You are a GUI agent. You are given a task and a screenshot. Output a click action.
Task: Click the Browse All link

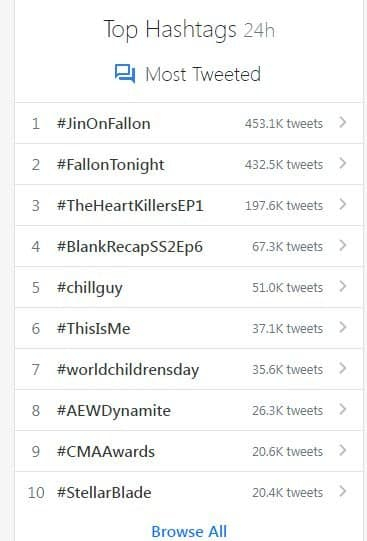coord(189,531)
